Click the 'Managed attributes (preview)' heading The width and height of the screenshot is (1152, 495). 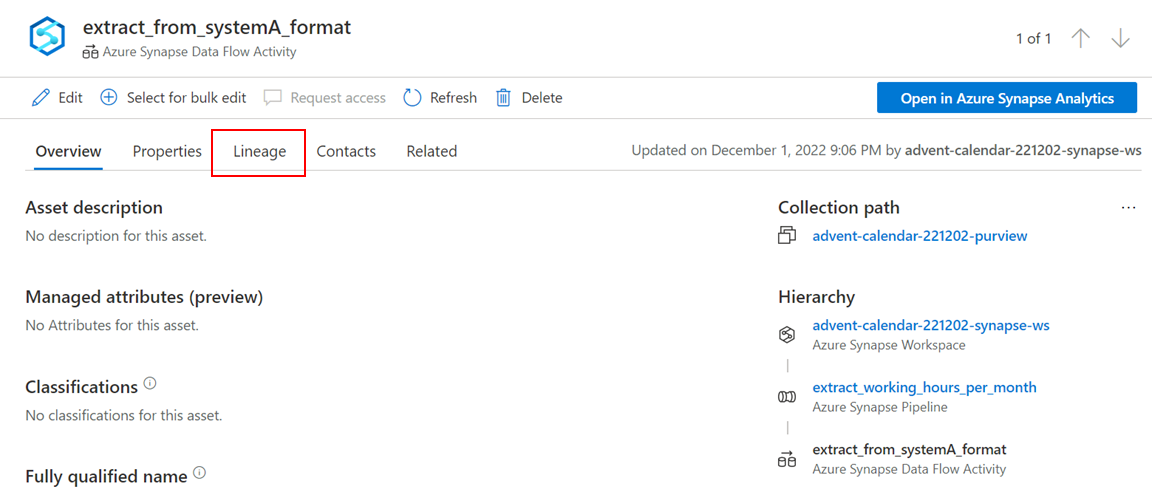click(144, 297)
